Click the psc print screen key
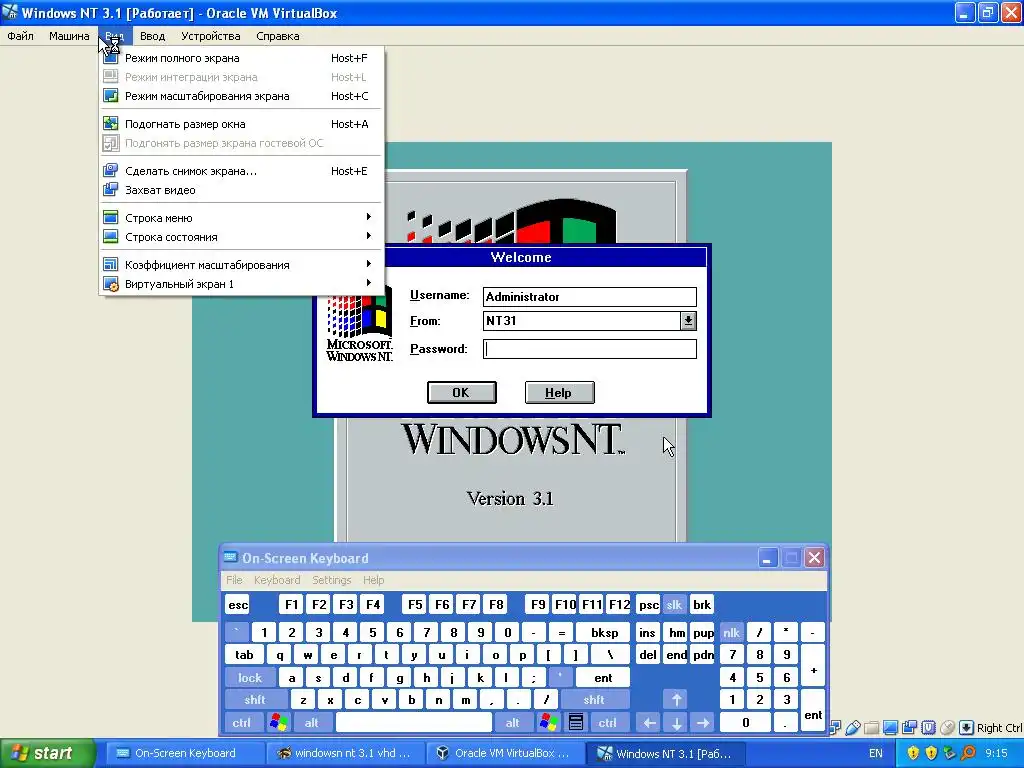This screenshot has height=768, width=1024. (648, 605)
